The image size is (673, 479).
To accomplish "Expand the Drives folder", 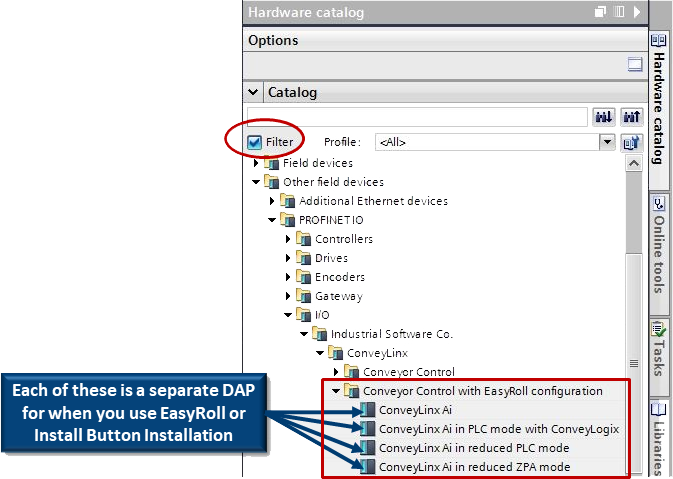I will (288, 258).
